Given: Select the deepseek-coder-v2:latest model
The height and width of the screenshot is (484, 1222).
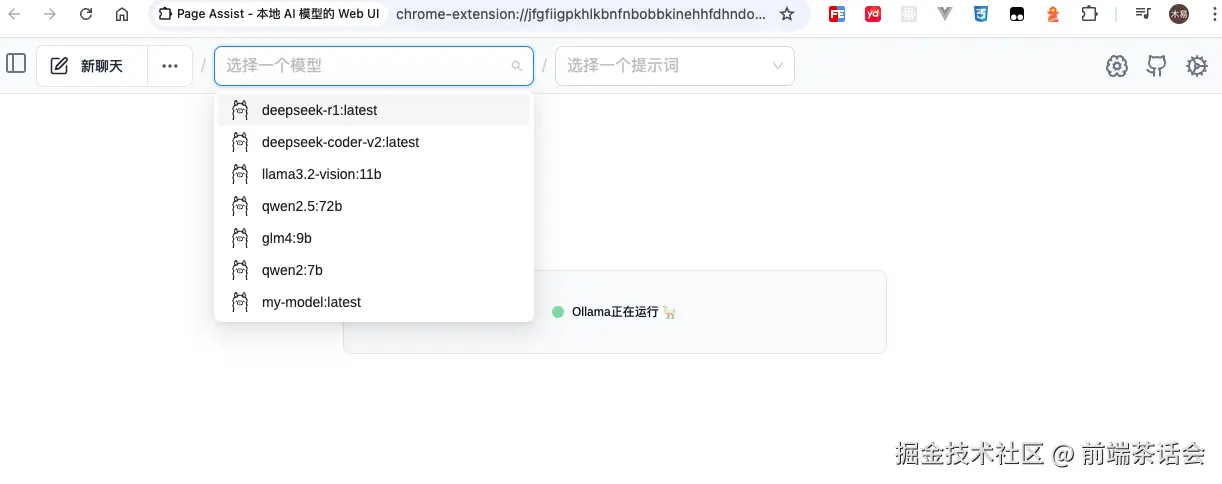Looking at the screenshot, I should 374,142.
